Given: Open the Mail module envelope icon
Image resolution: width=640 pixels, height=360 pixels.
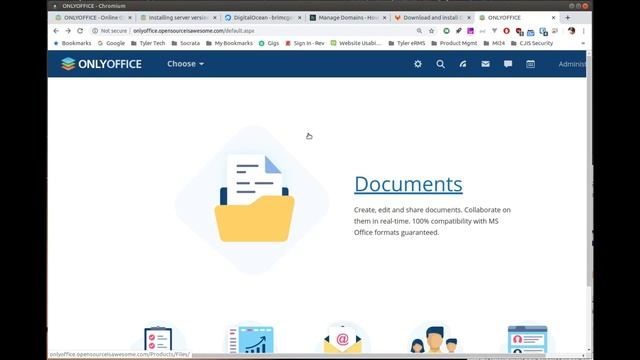Looking at the screenshot, I should (x=342, y=339).
